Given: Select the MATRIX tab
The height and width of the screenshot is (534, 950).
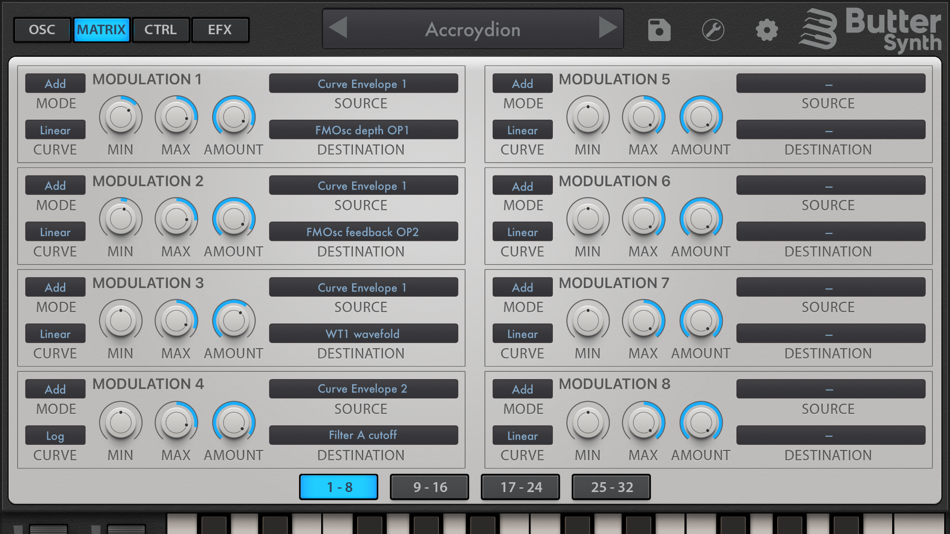Looking at the screenshot, I should [x=101, y=30].
